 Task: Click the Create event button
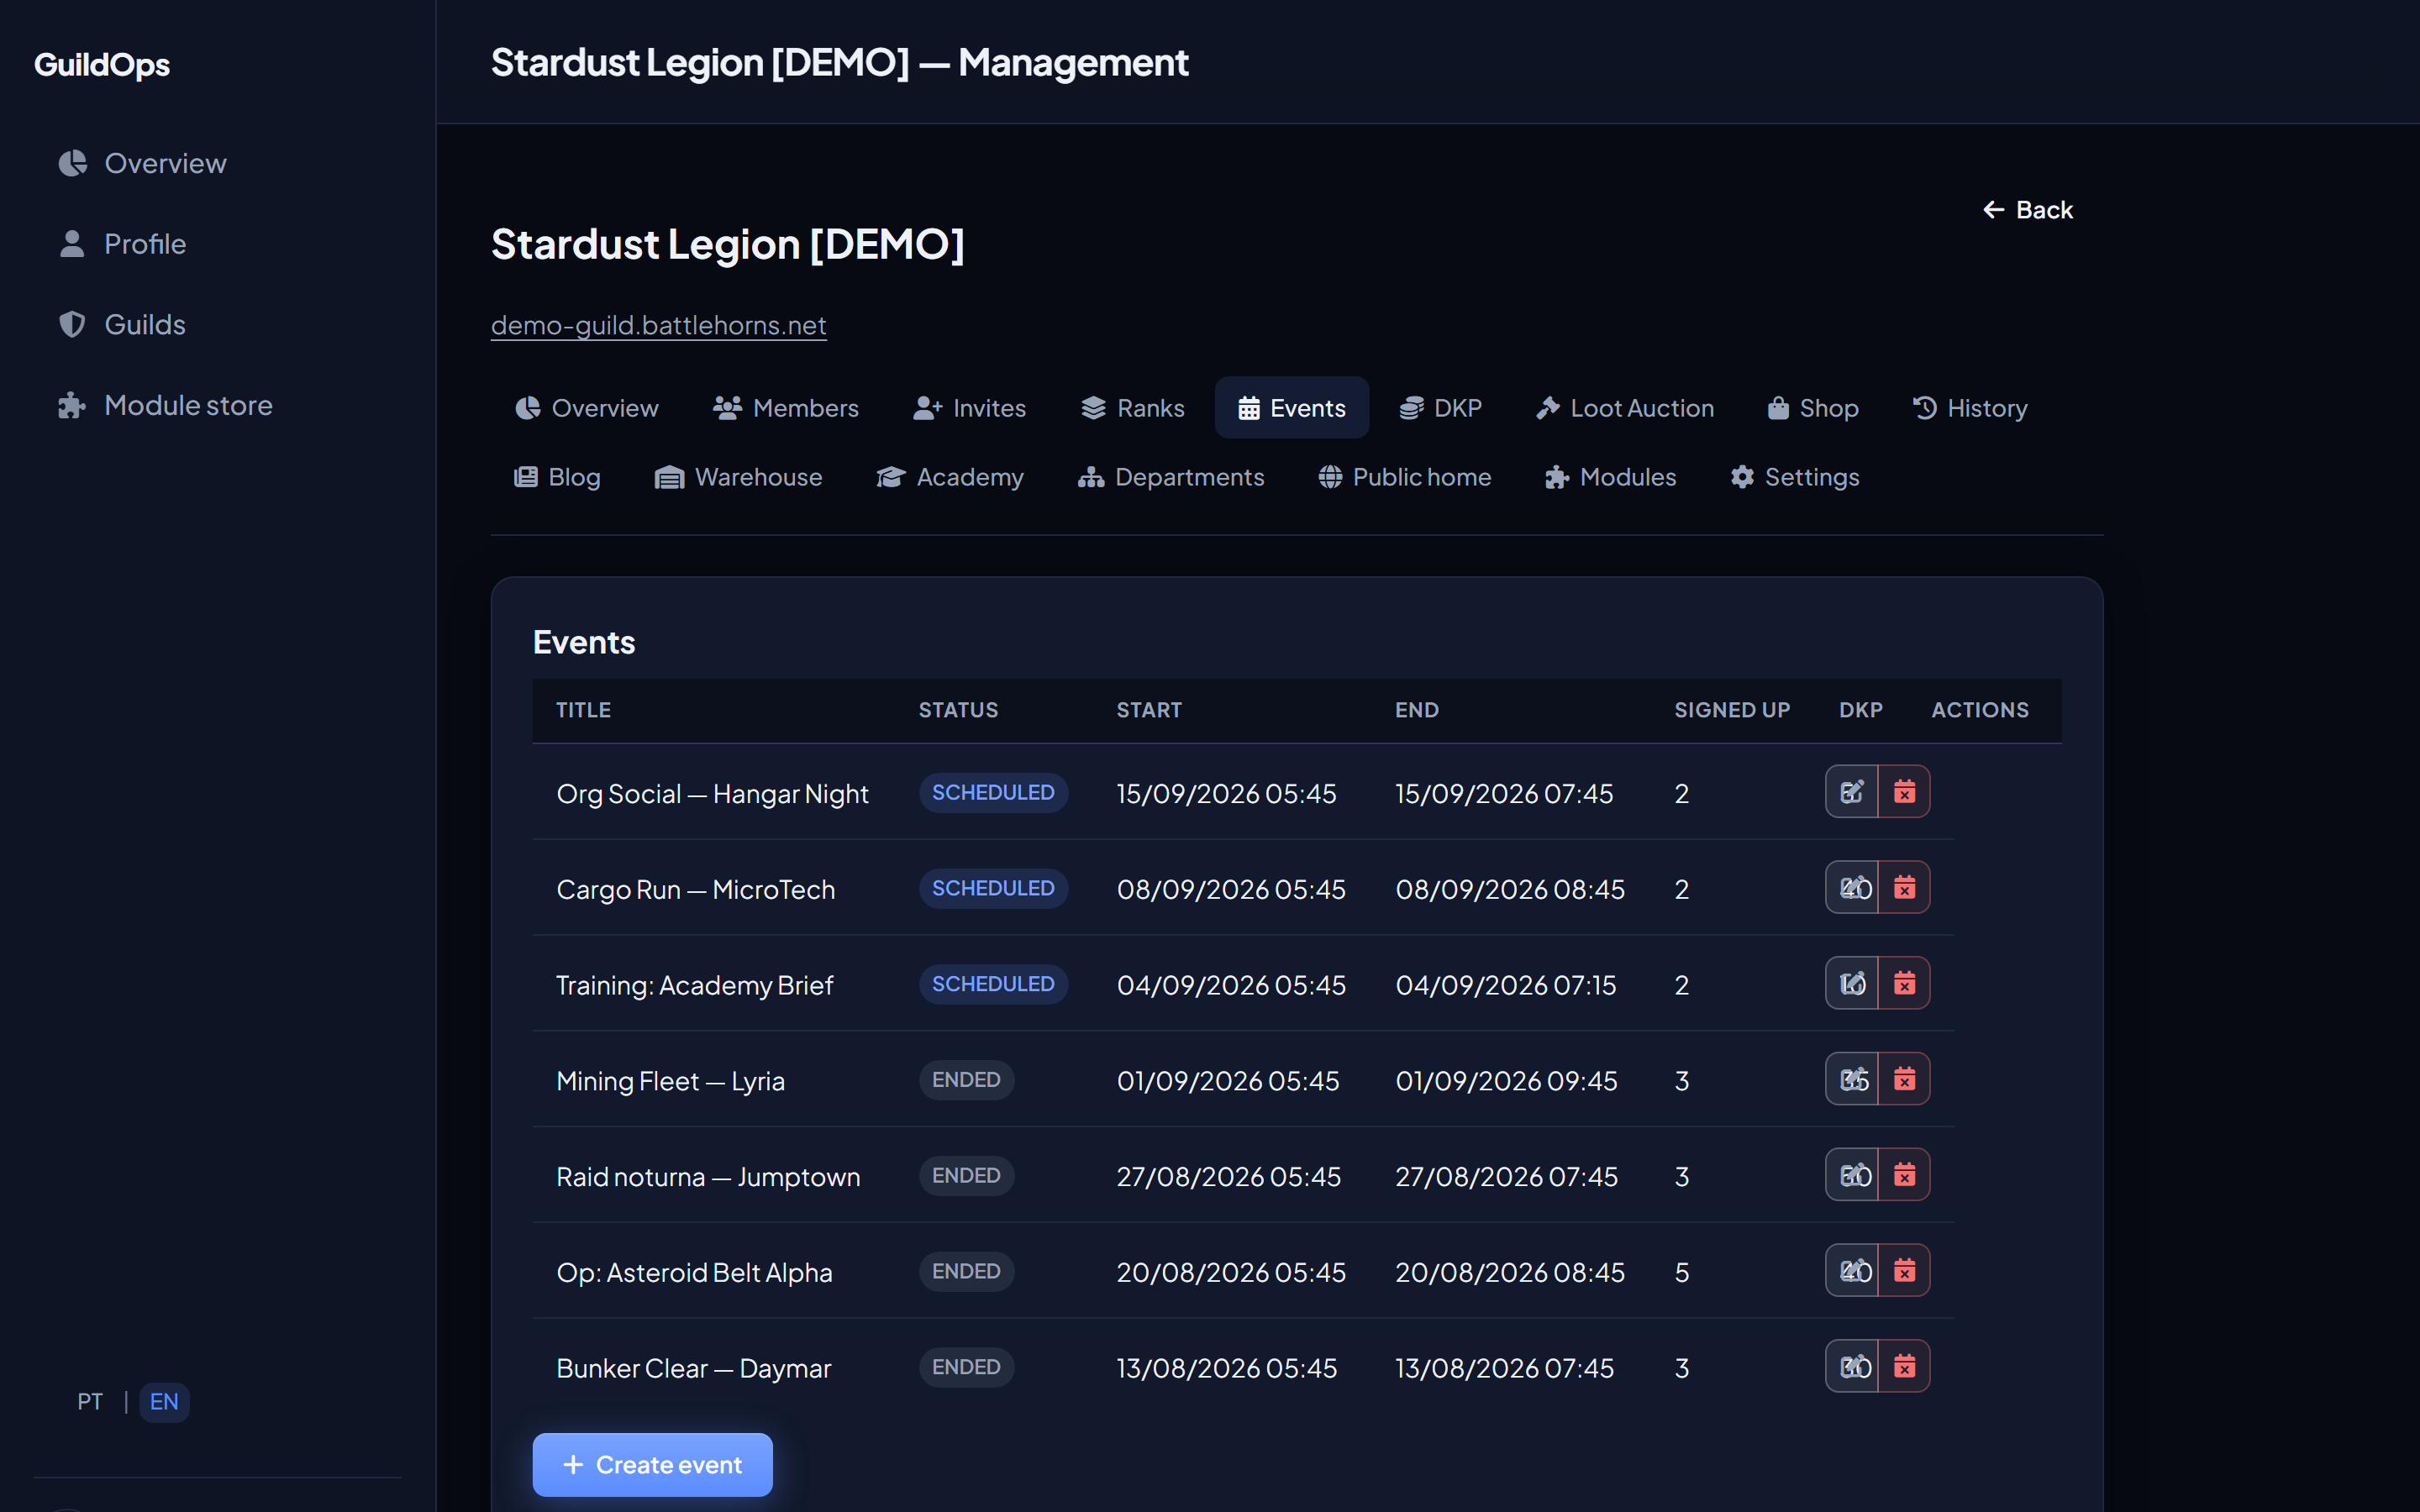point(653,1465)
